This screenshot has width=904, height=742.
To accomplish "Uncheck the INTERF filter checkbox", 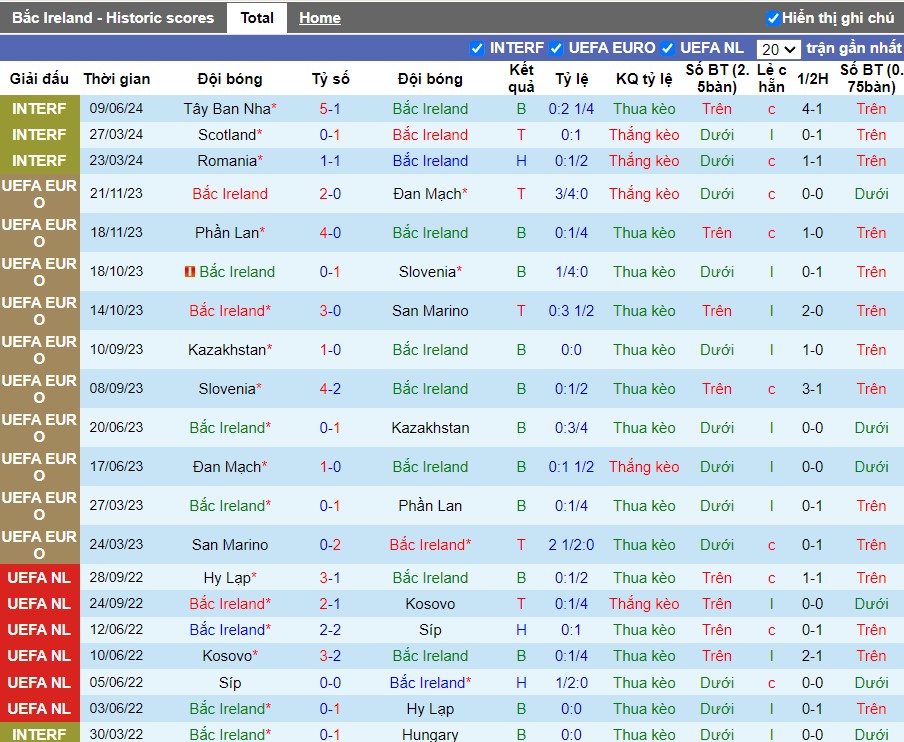I will tap(477, 48).
